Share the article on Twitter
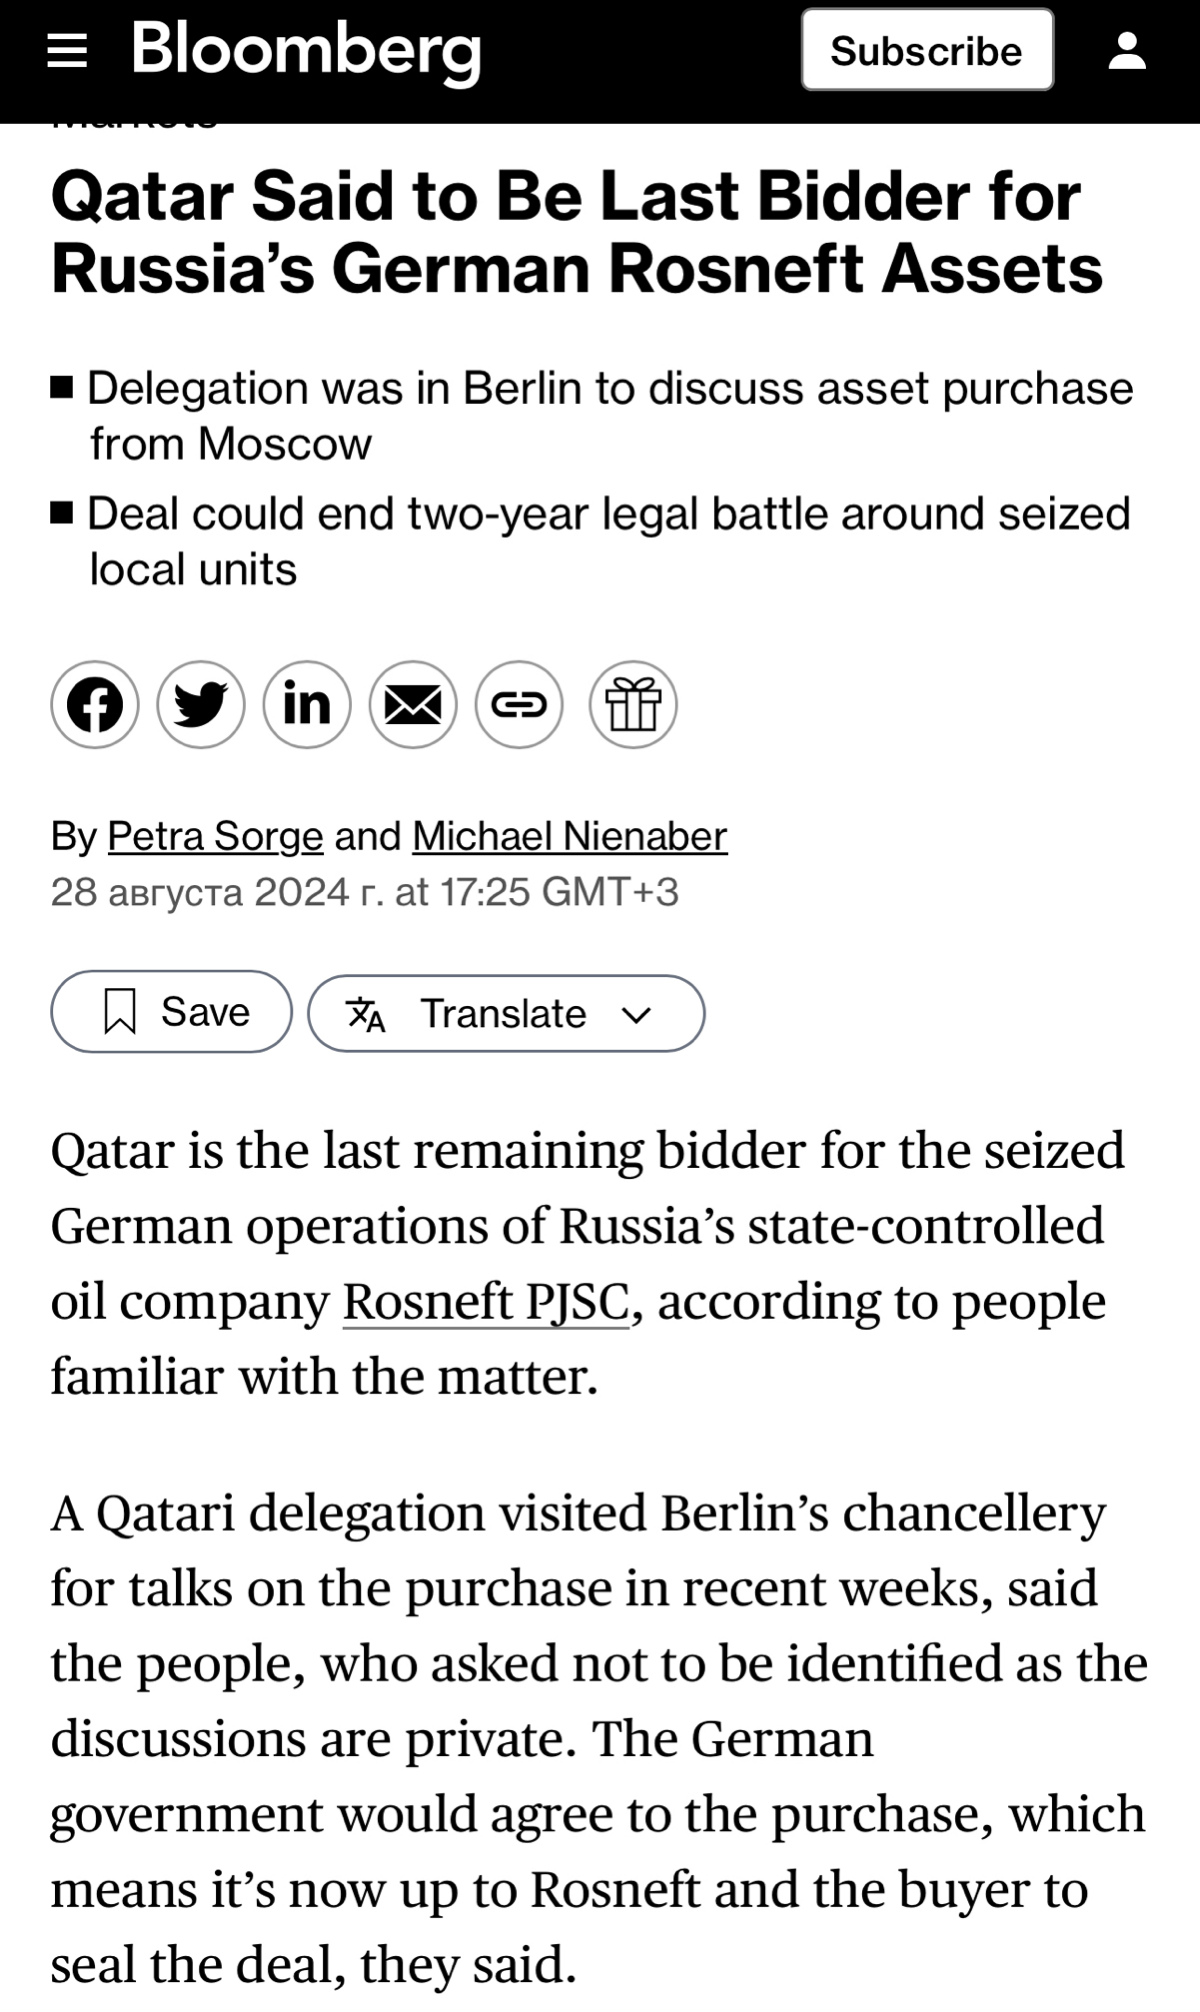This screenshot has width=1200, height=2012. pyautogui.click(x=202, y=704)
